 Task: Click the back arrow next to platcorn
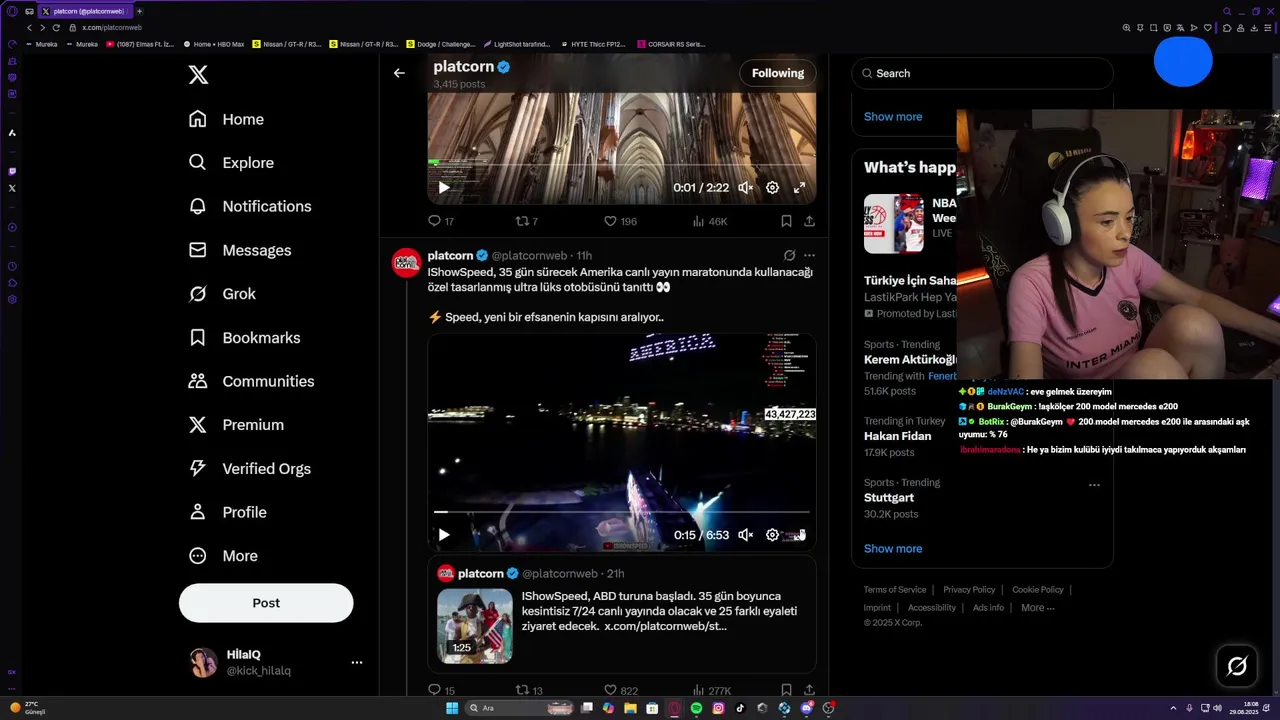coord(399,73)
